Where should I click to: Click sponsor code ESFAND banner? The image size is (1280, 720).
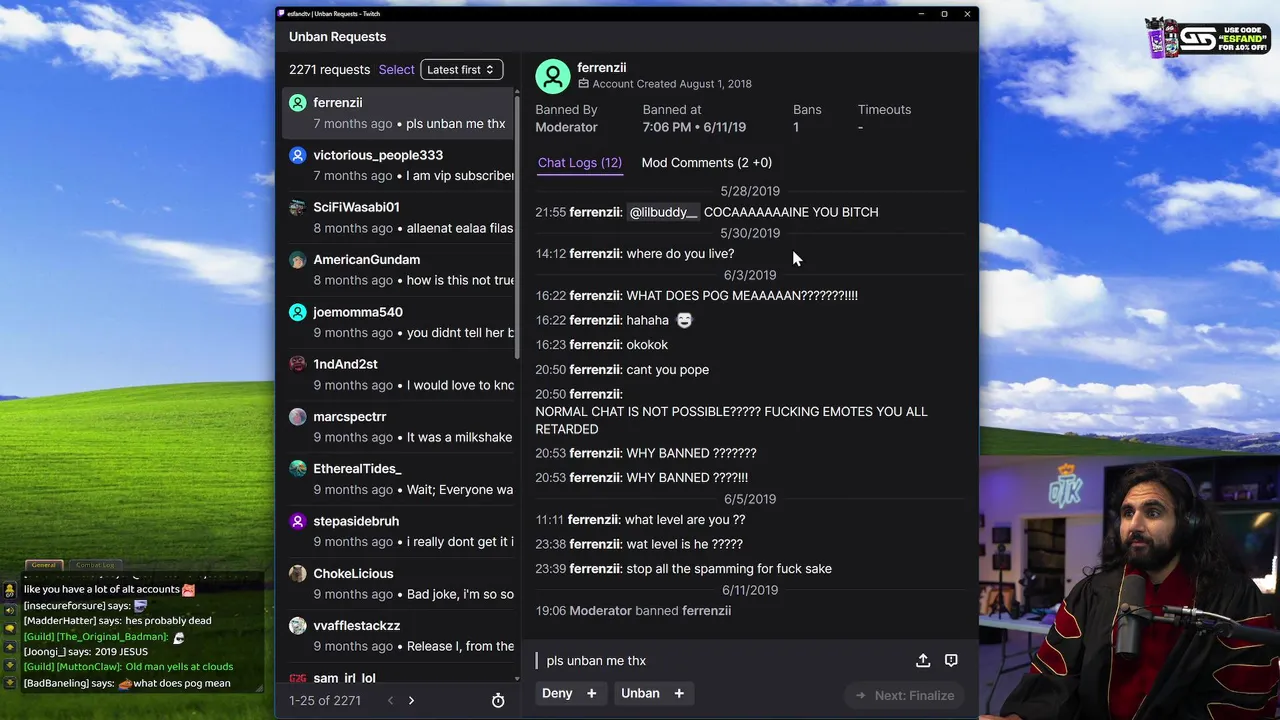1207,38
